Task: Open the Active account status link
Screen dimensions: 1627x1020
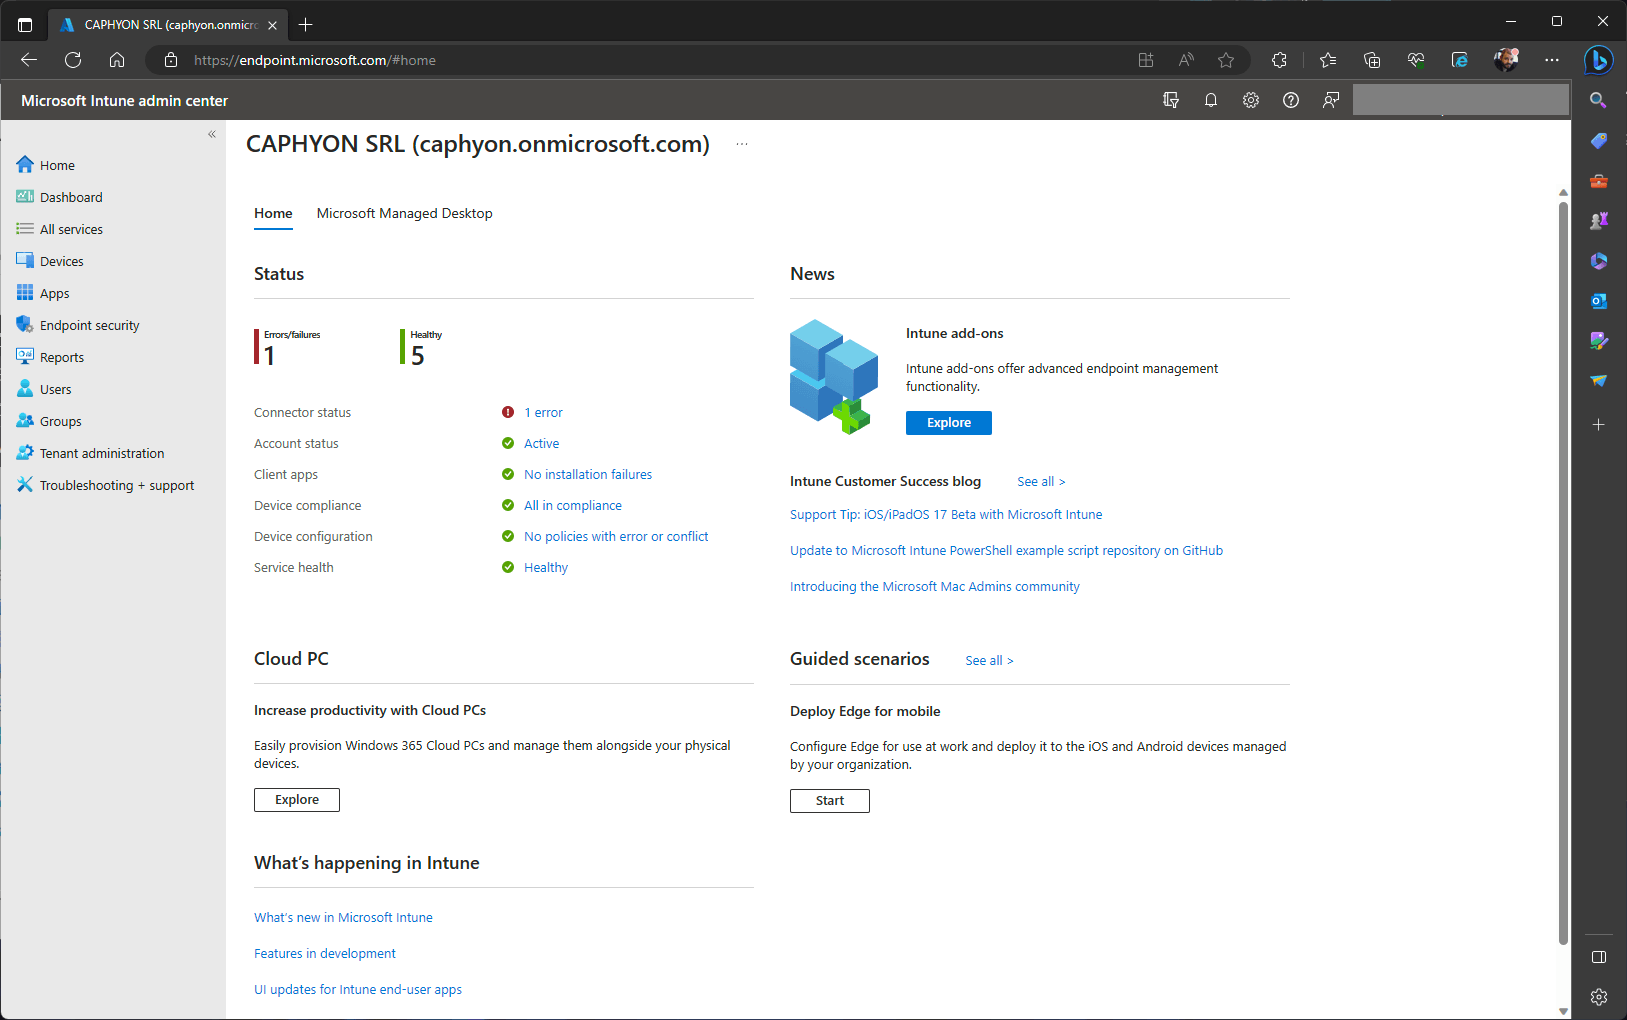Action: [x=541, y=443]
